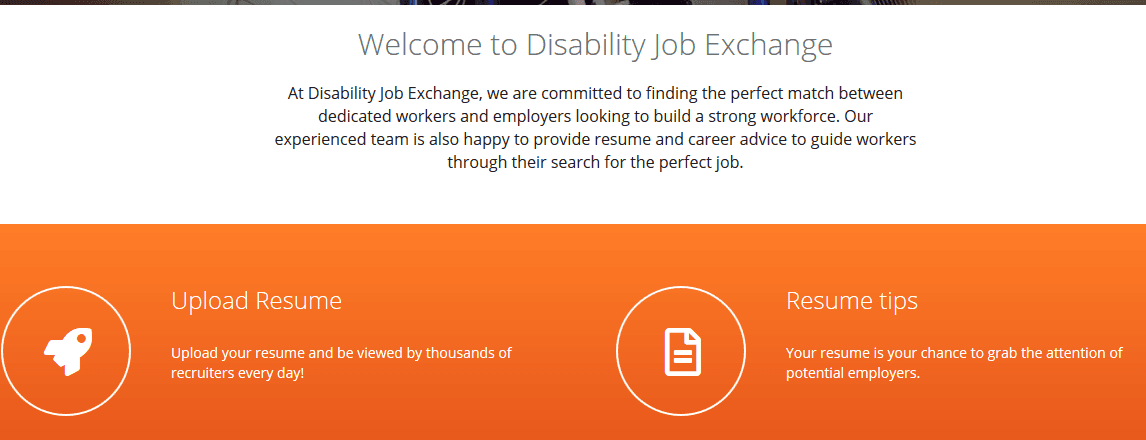This screenshot has height=440, width=1146.
Task: Open the Upload Resume heading link
Action: (257, 300)
